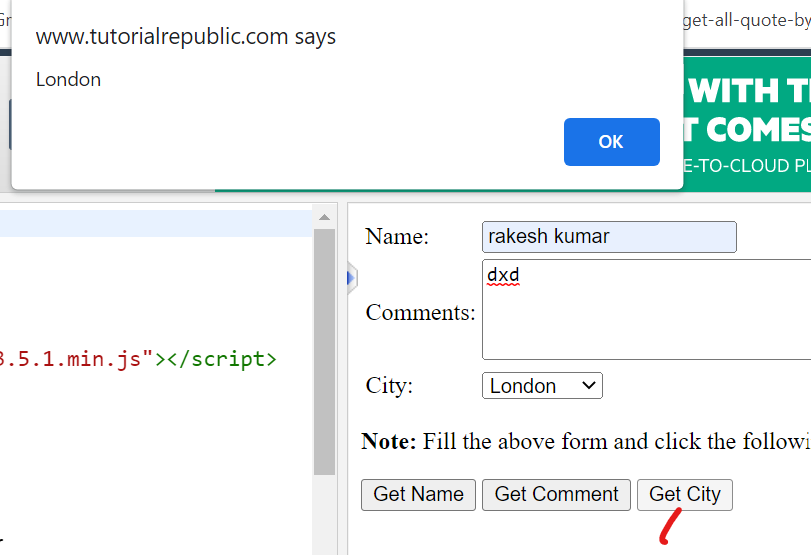Click the Comments: form label
The image size is (811, 555).
pyautogui.click(x=420, y=312)
